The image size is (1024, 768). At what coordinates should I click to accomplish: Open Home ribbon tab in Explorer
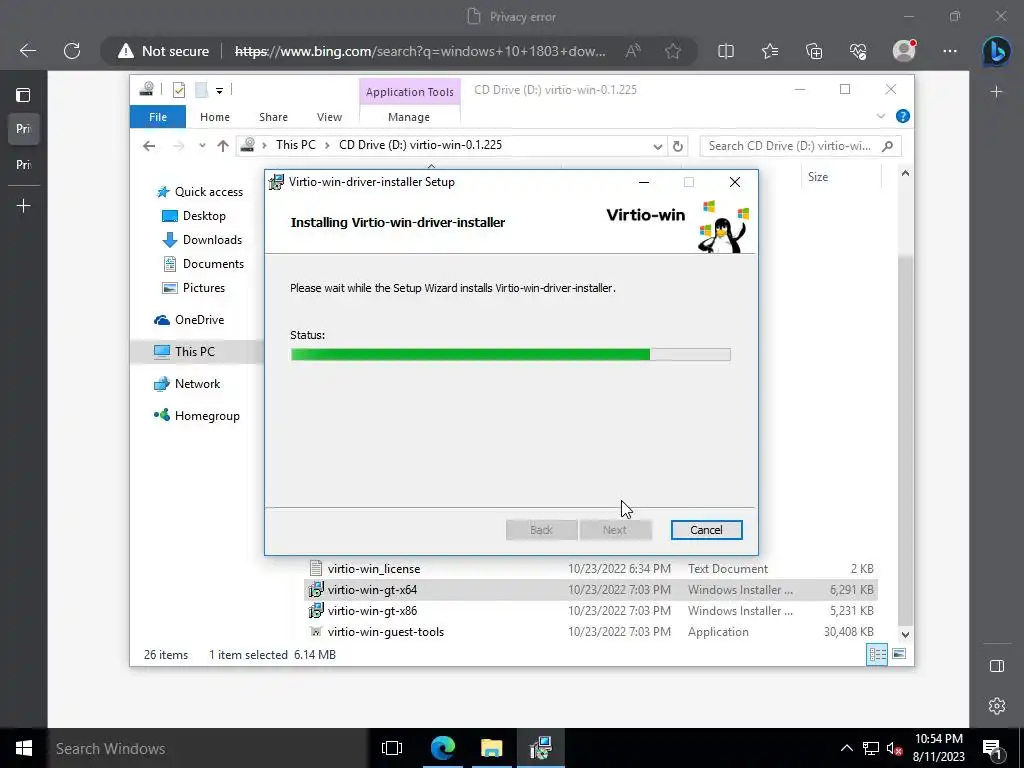point(215,117)
